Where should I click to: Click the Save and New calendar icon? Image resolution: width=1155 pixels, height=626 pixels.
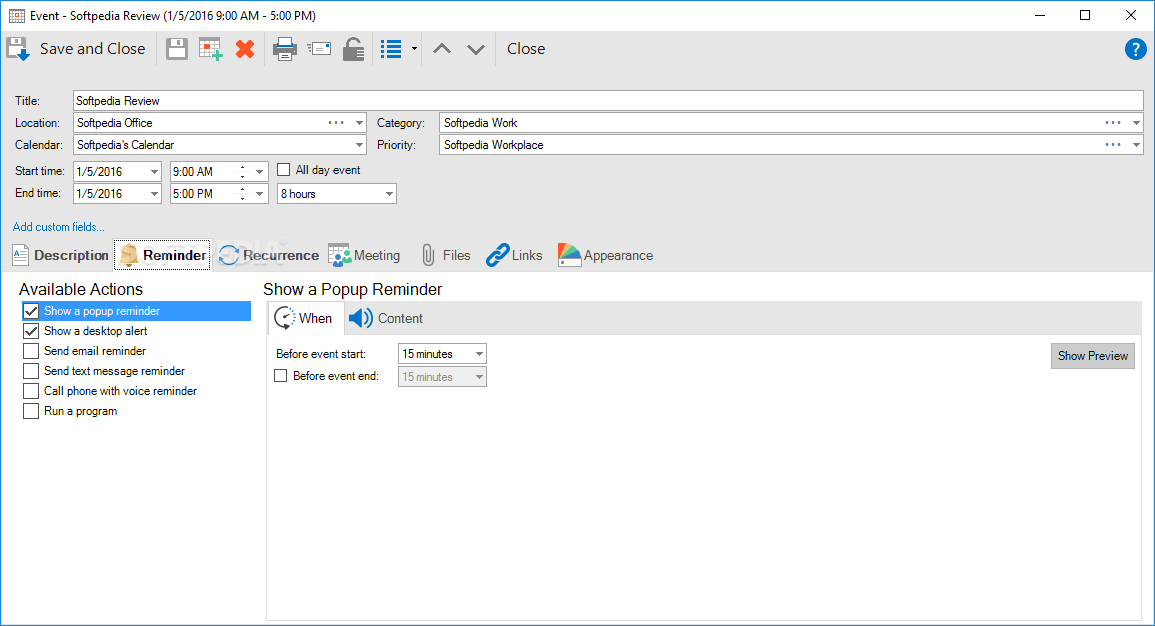211,49
